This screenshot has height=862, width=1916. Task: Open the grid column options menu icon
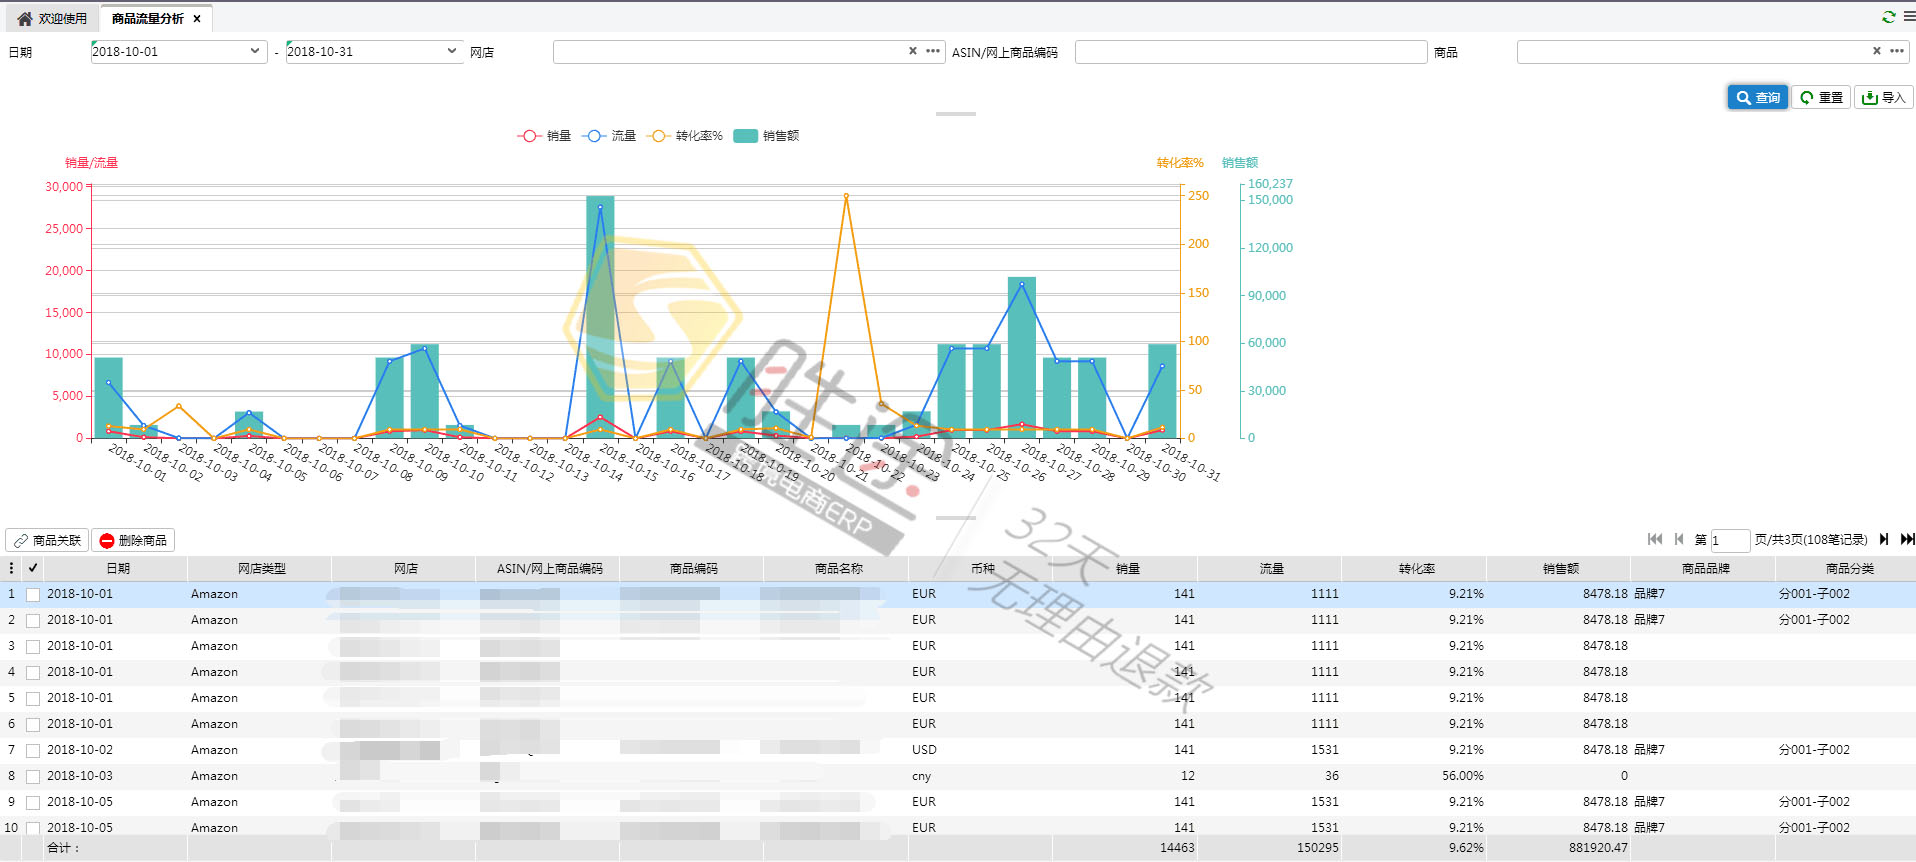[11, 568]
